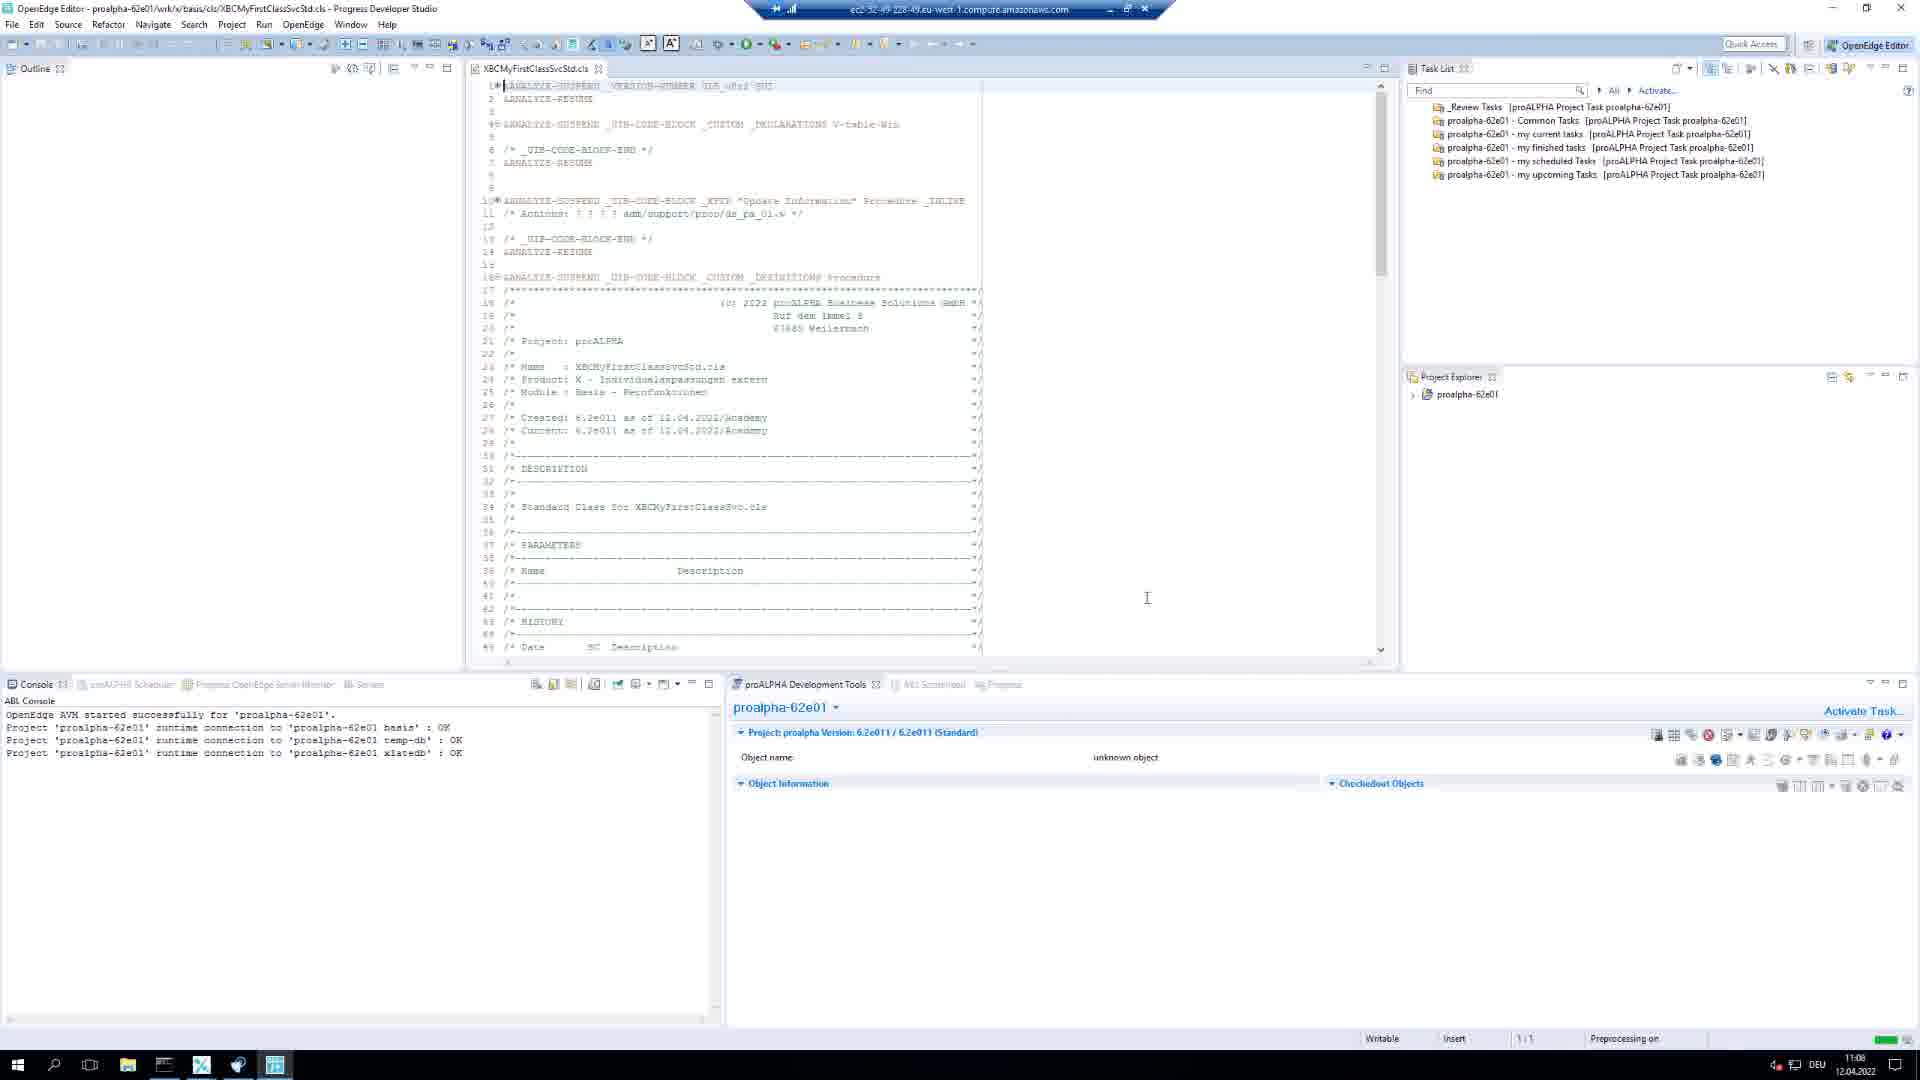Click the boxed small 'A' font icon in toolbar
Image resolution: width=1920 pixels, height=1080 pixels.
pos(648,43)
